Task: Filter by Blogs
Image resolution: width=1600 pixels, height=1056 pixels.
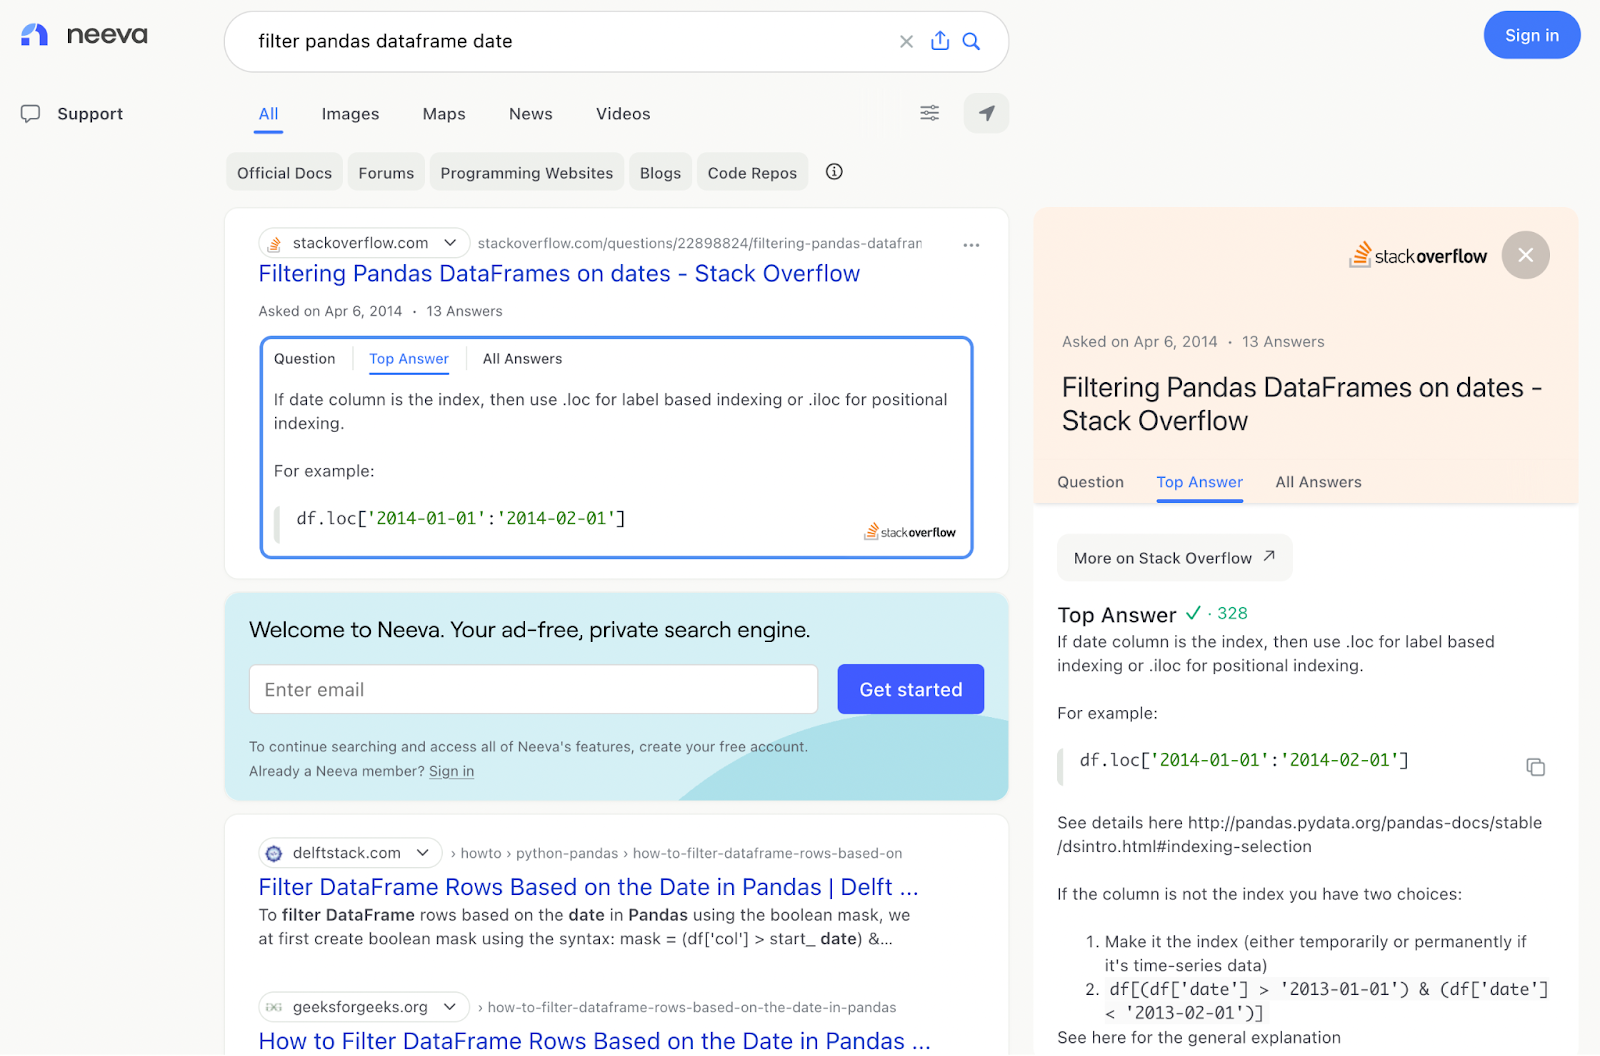Action: click(660, 173)
